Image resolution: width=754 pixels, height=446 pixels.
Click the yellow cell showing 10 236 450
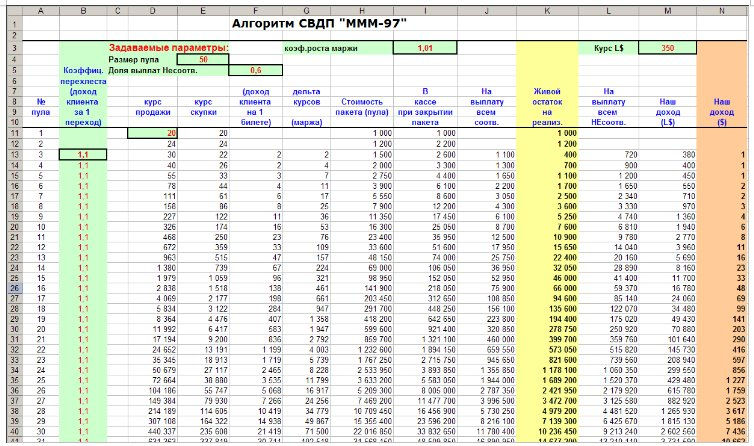point(547,432)
